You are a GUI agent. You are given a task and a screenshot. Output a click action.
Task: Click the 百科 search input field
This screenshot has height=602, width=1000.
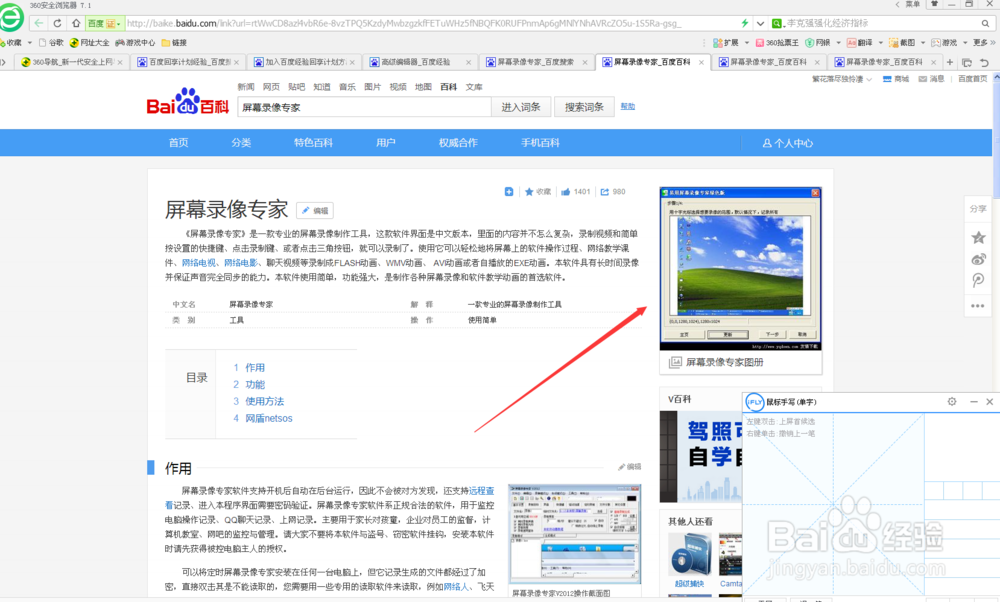[364, 107]
